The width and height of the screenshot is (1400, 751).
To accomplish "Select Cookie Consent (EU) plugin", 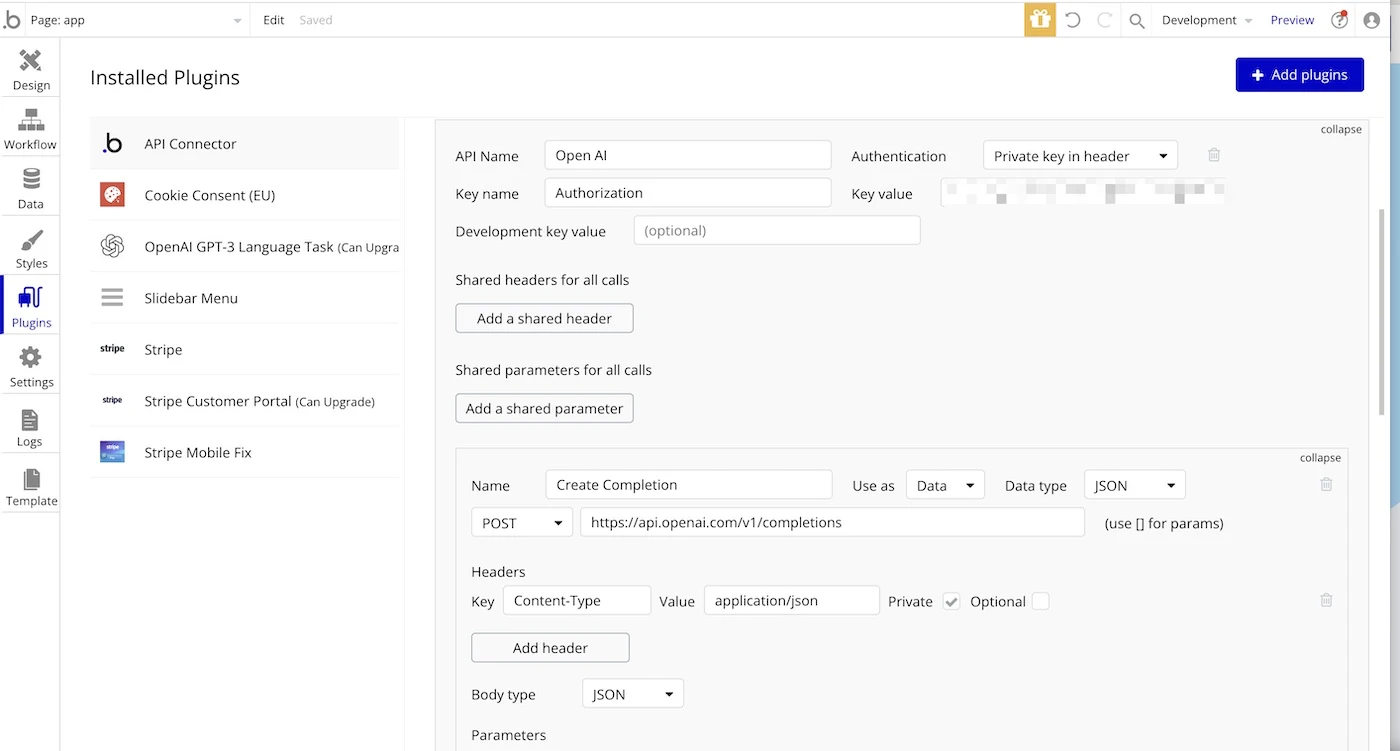I will click(x=244, y=195).
